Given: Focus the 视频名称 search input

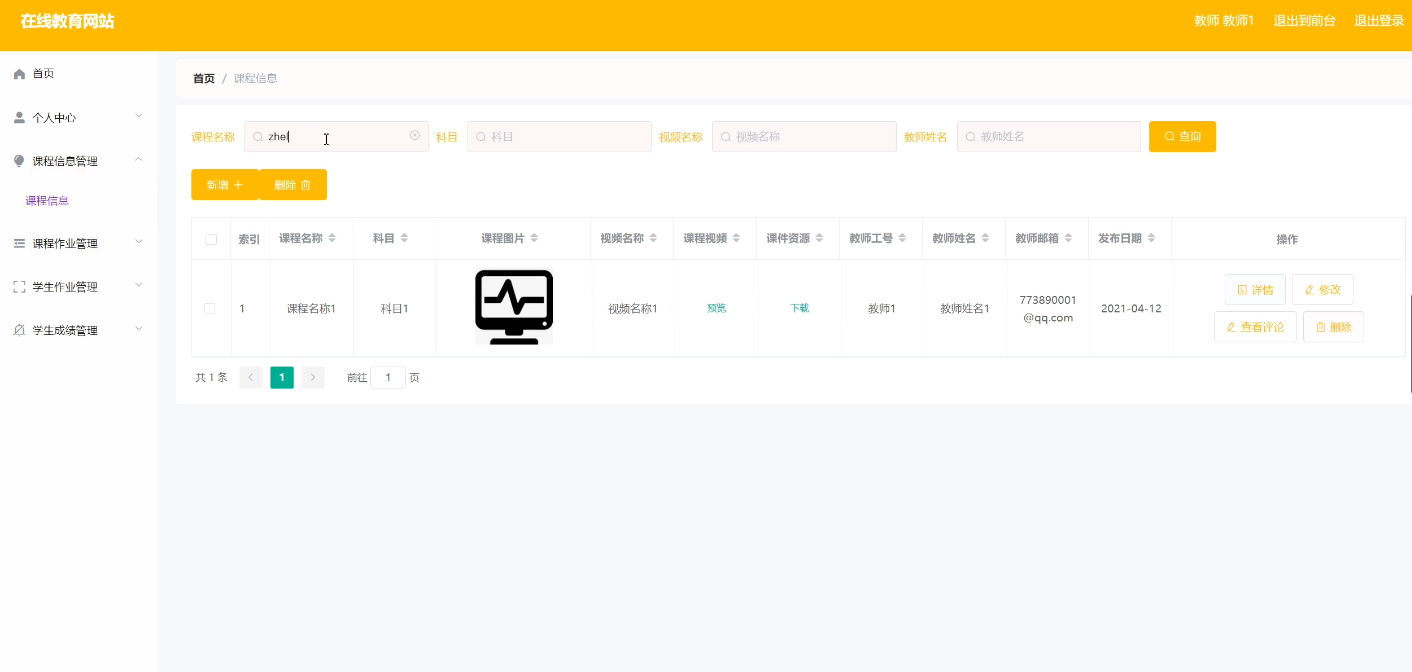Looking at the screenshot, I should tap(804, 137).
